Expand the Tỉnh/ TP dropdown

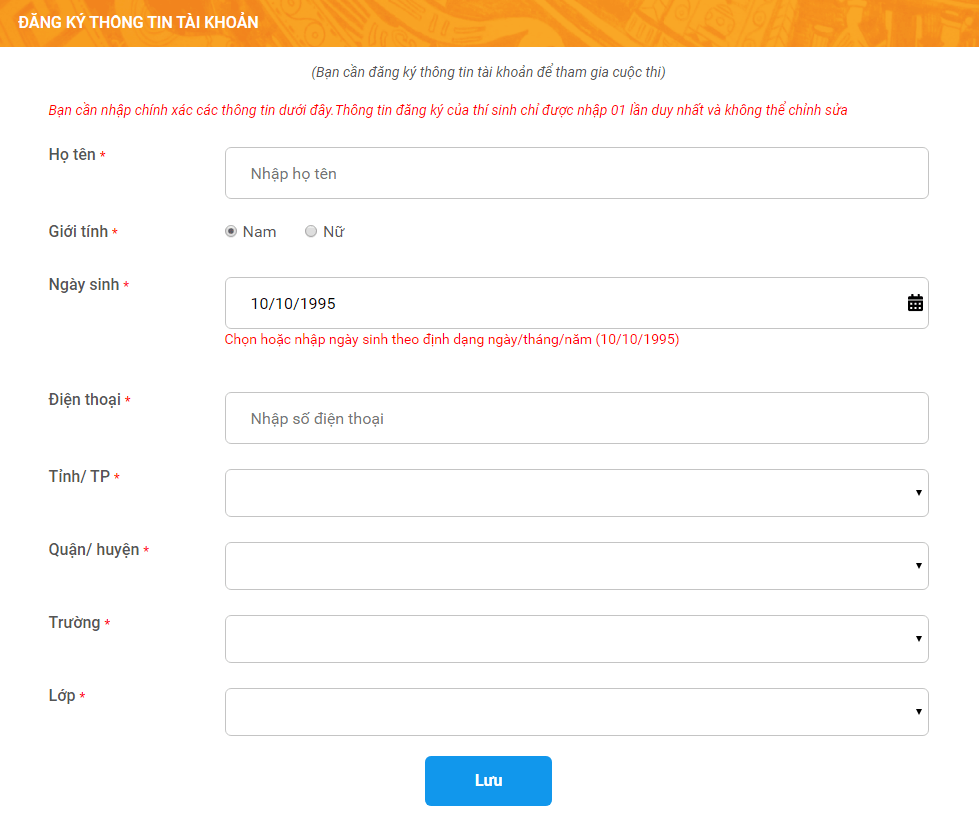[576, 493]
